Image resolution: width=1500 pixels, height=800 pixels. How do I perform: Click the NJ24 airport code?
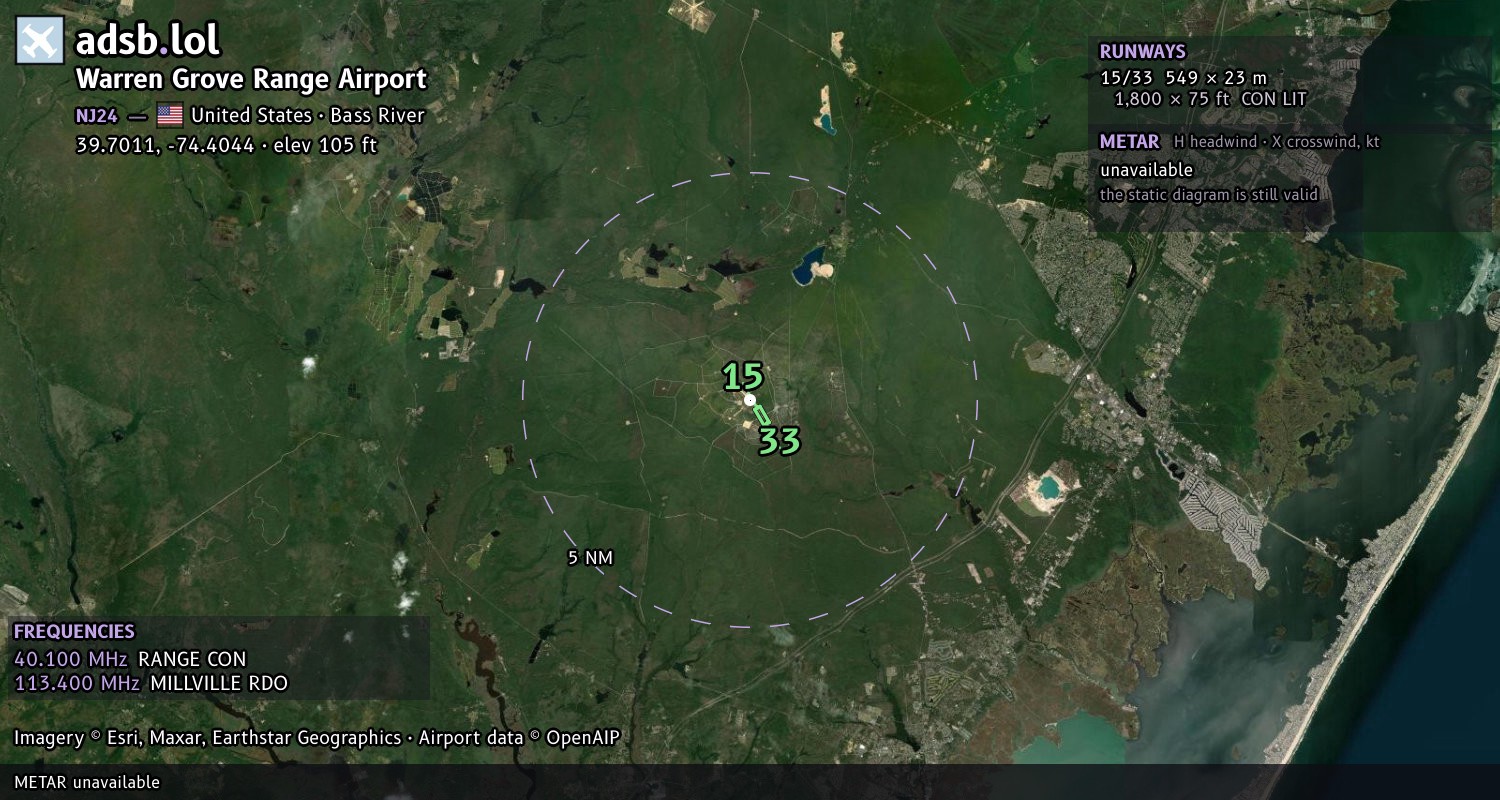click(x=97, y=115)
